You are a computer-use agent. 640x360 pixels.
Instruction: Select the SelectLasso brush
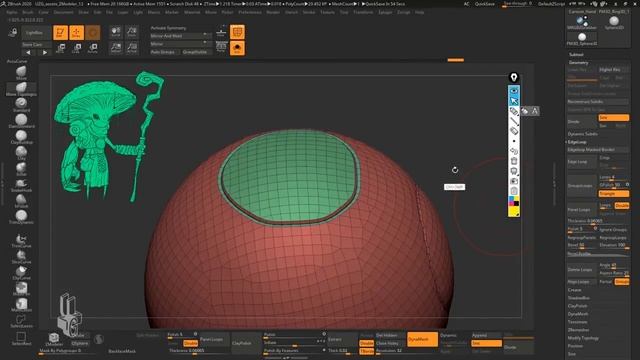point(21,321)
